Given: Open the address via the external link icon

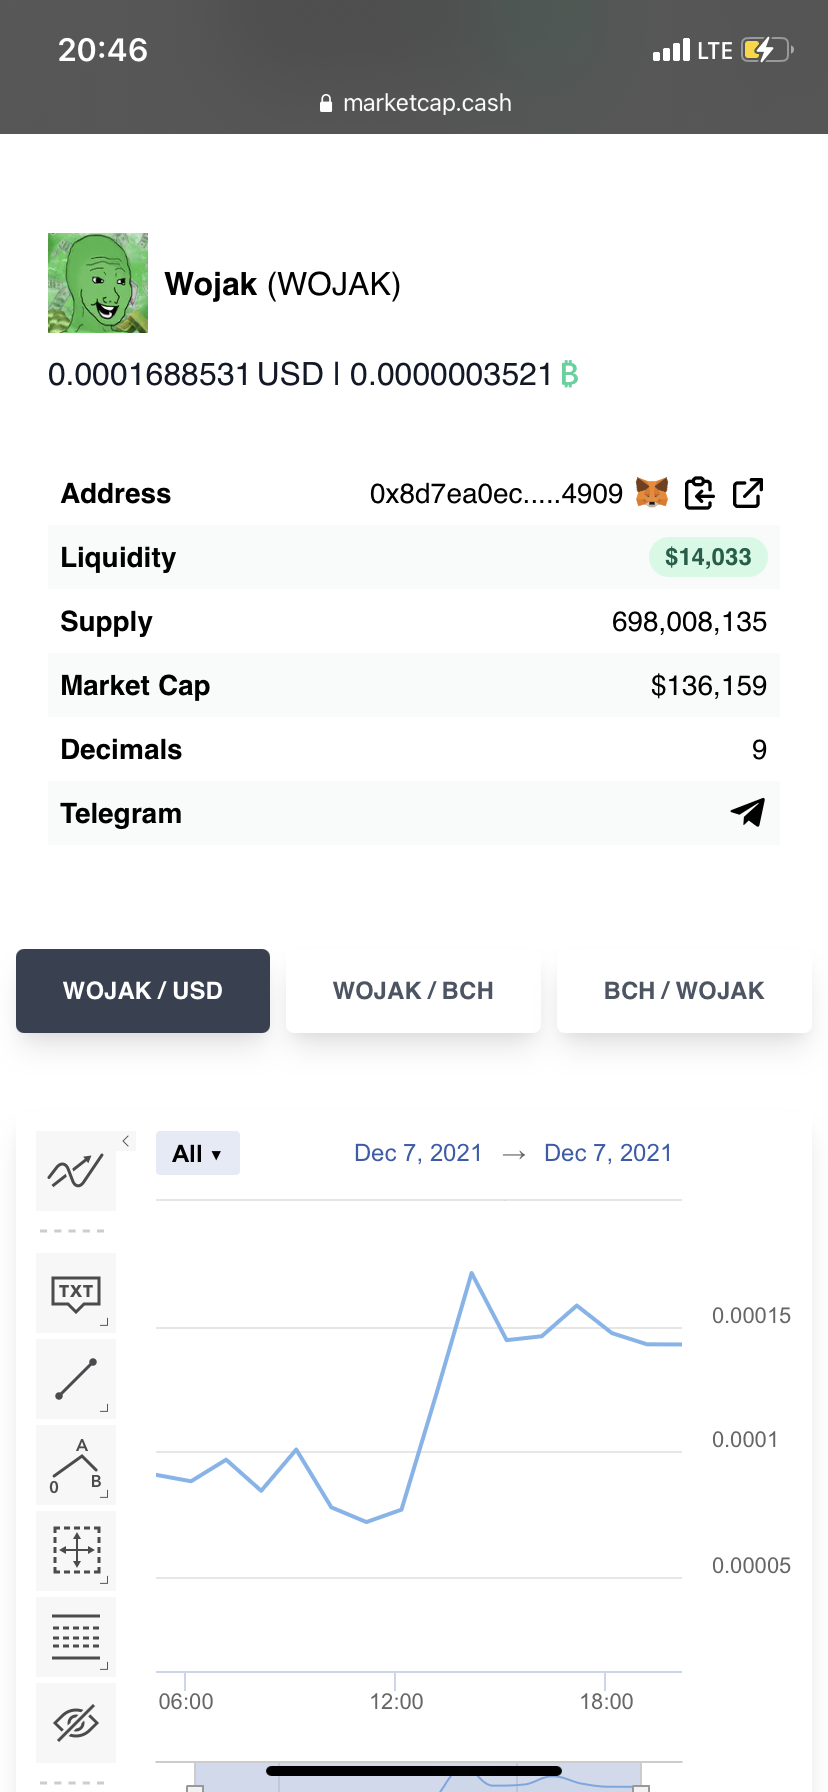Looking at the screenshot, I should (x=748, y=493).
